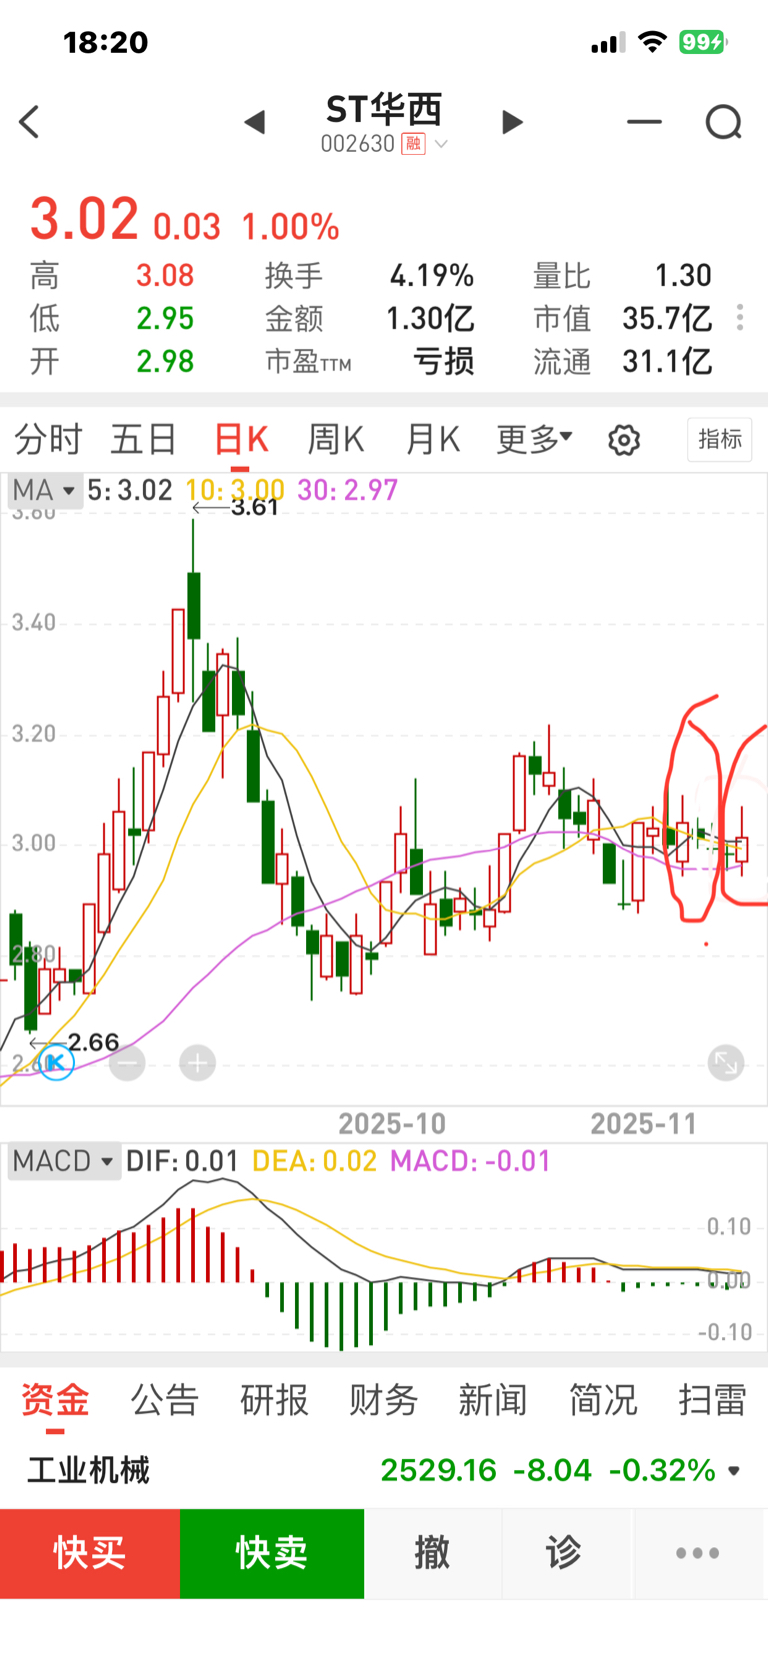Viewport: 768px width, 1663px height.
Task: Open the 扫雷 risk scan tab
Action: tap(712, 1400)
